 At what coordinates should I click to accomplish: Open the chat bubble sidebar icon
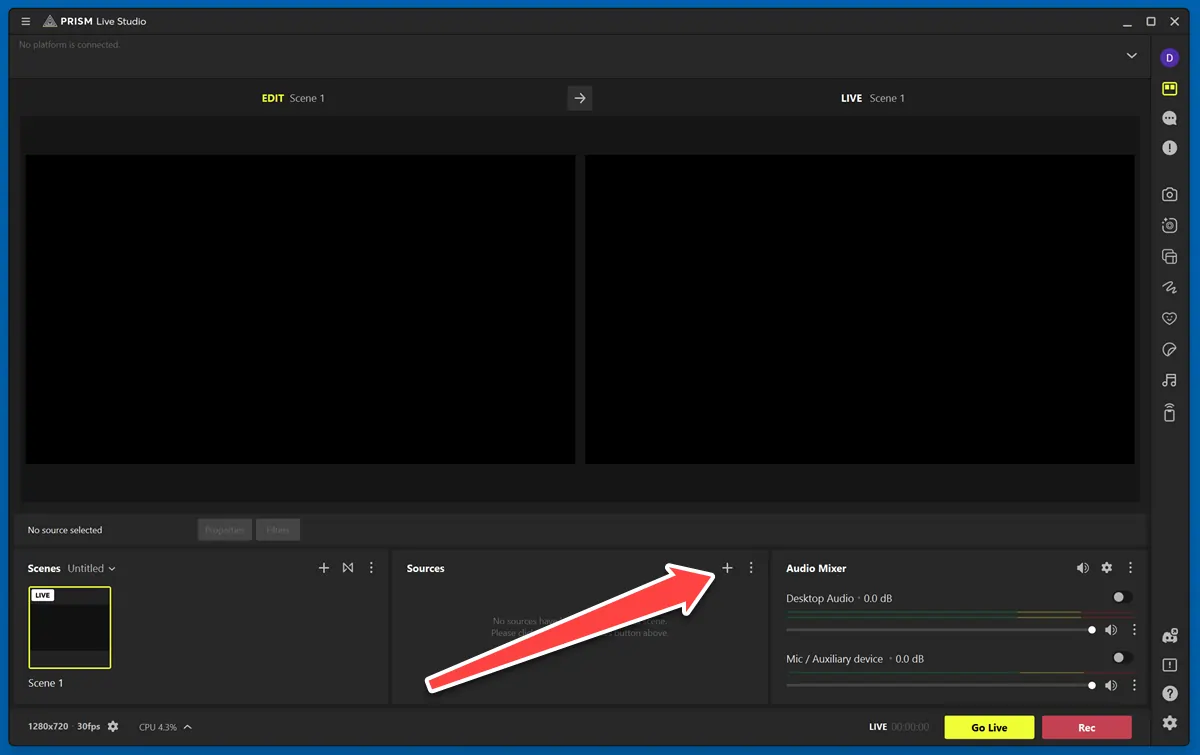pos(1169,118)
